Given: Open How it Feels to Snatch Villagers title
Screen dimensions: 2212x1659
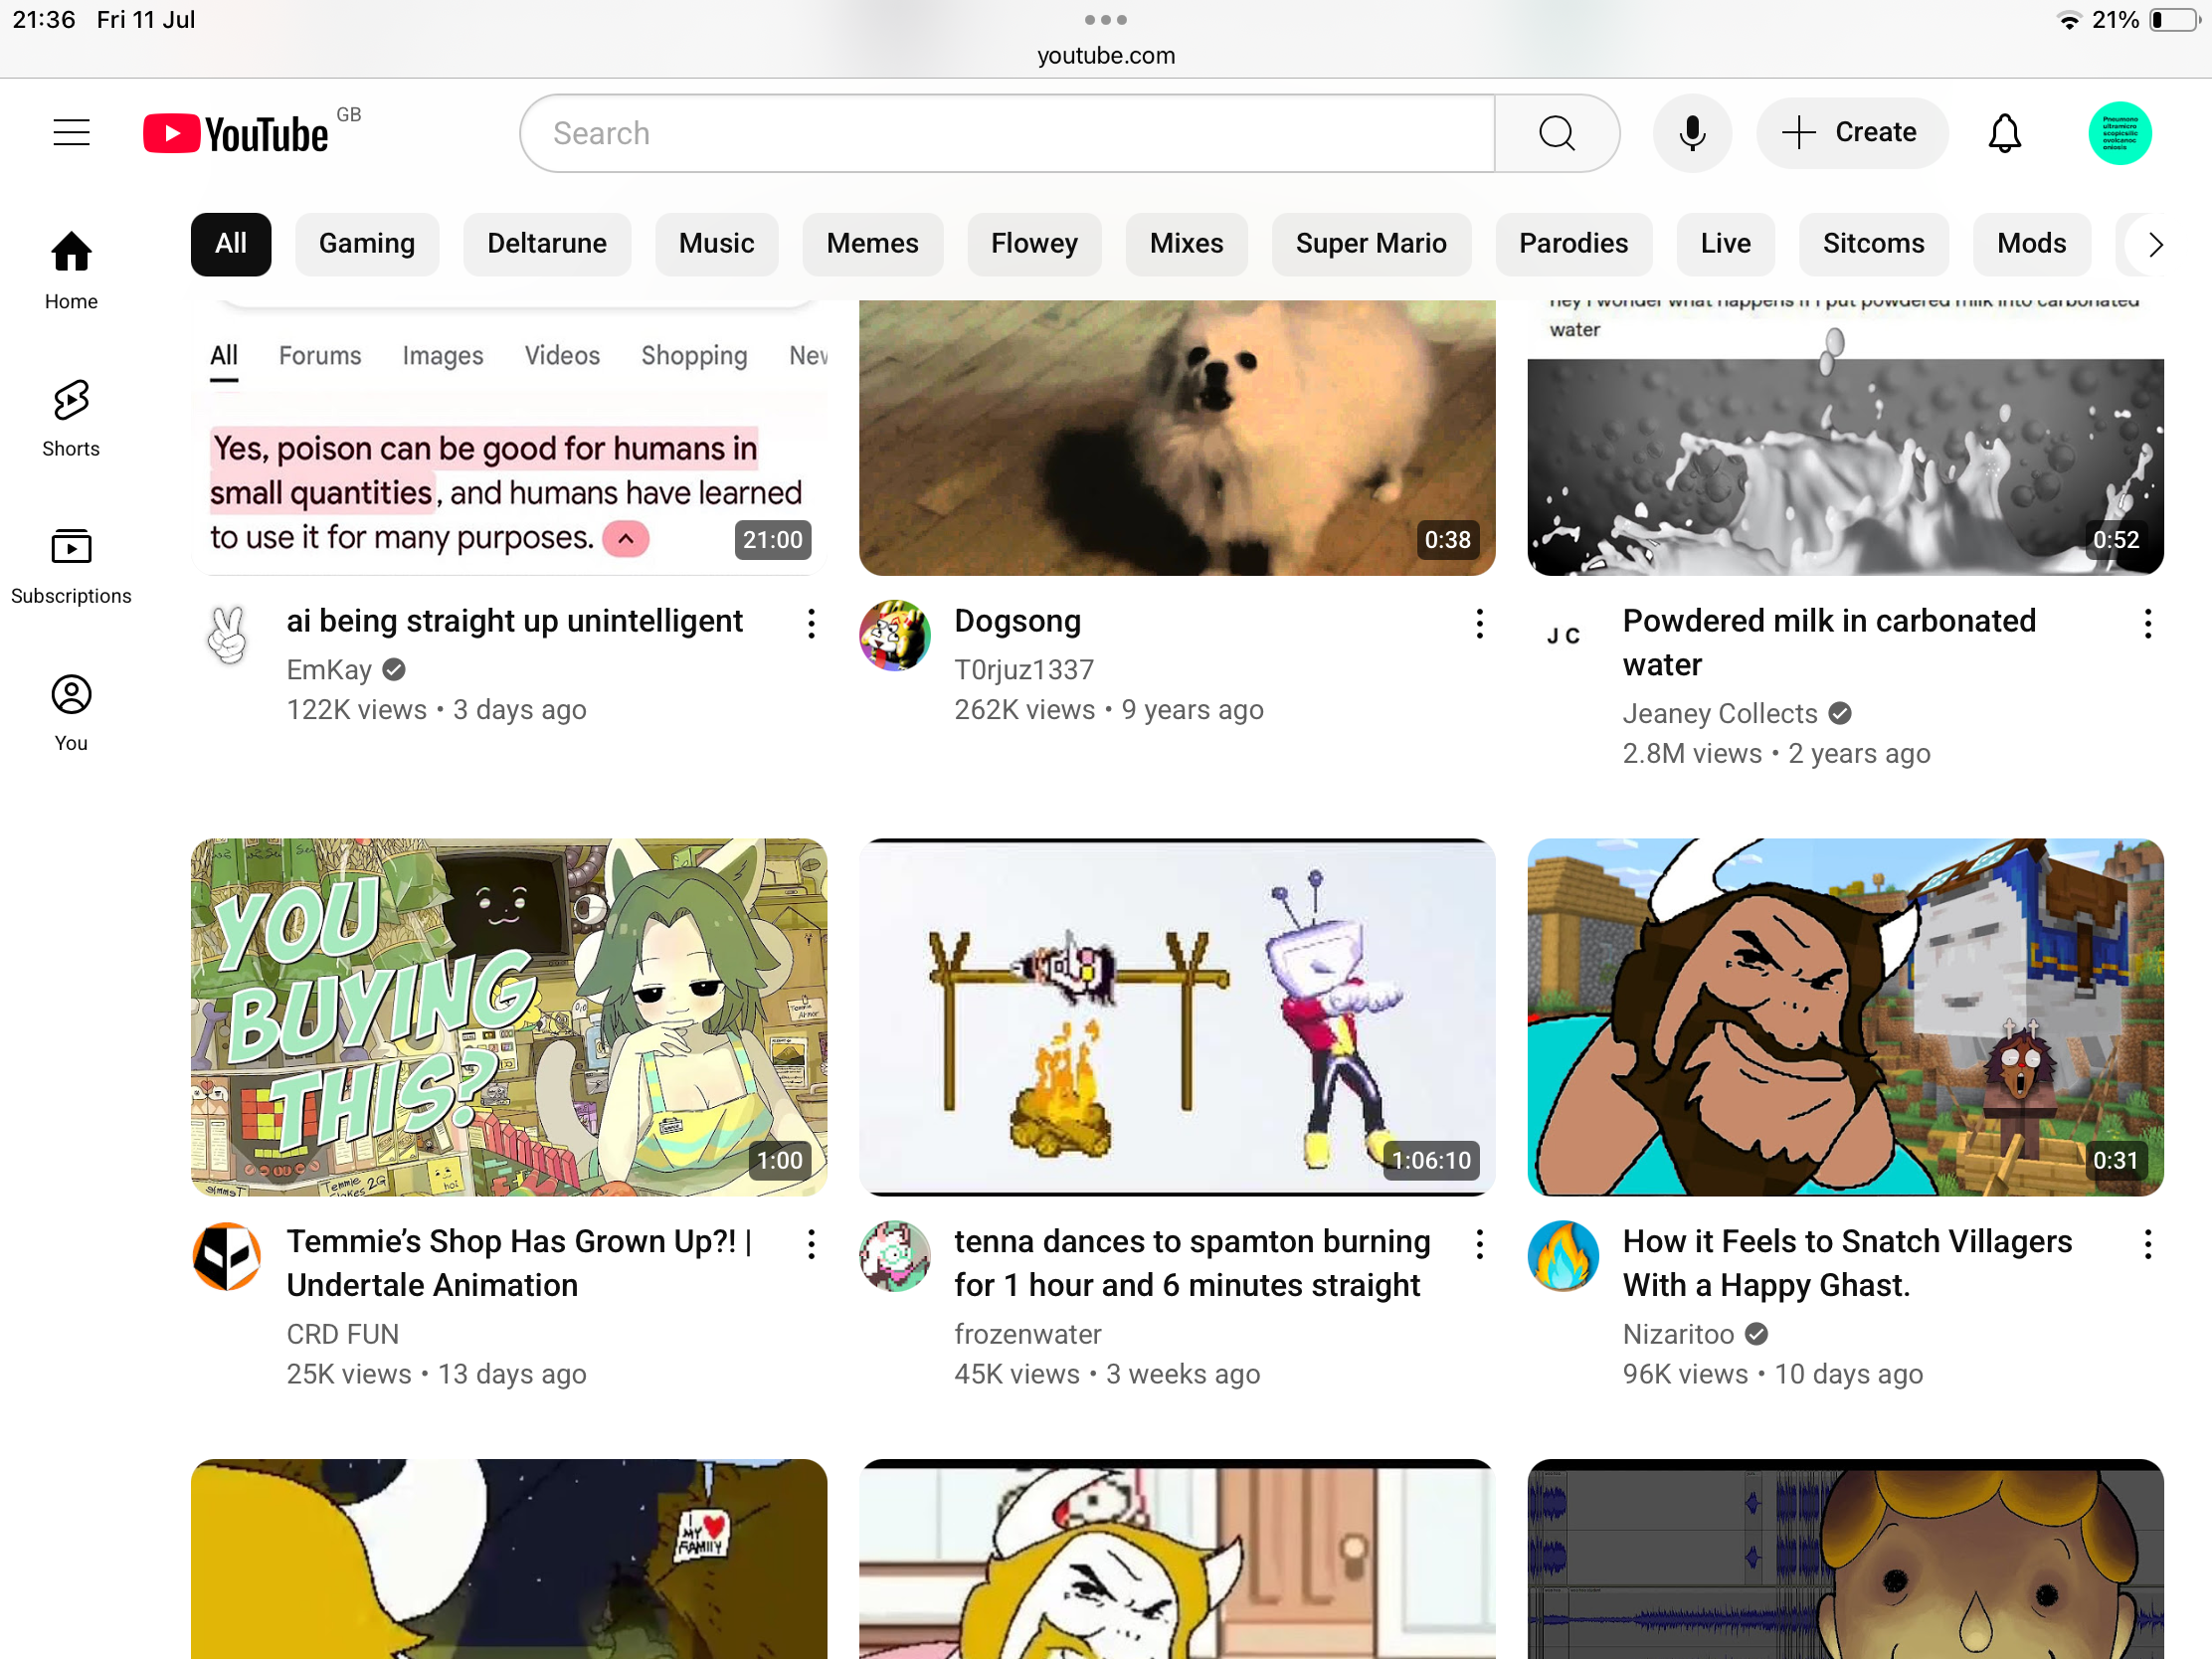Looking at the screenshot, I should [x=1847, y=1263].
